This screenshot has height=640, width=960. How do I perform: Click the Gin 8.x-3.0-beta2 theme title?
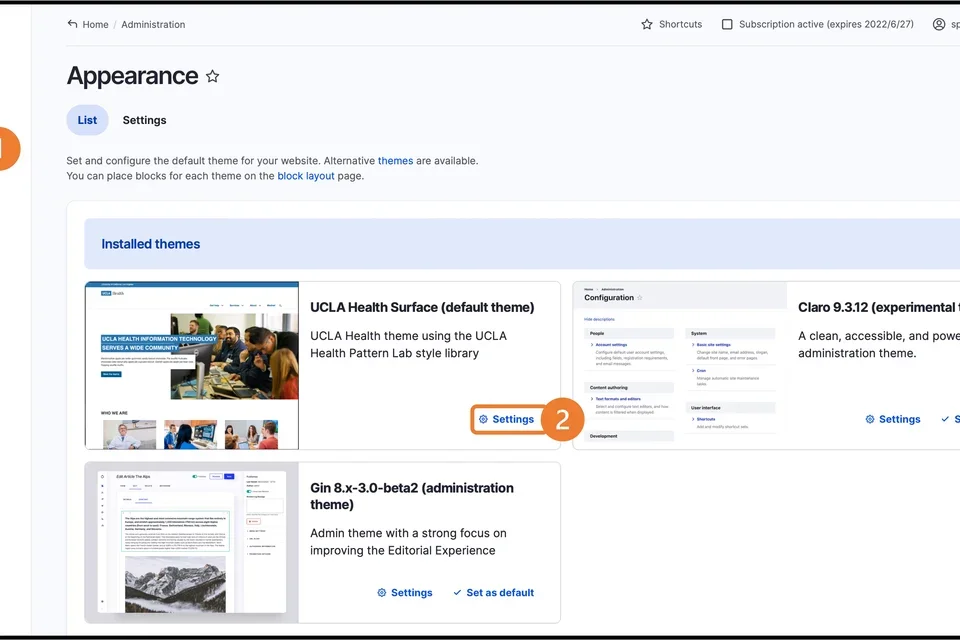412,496
